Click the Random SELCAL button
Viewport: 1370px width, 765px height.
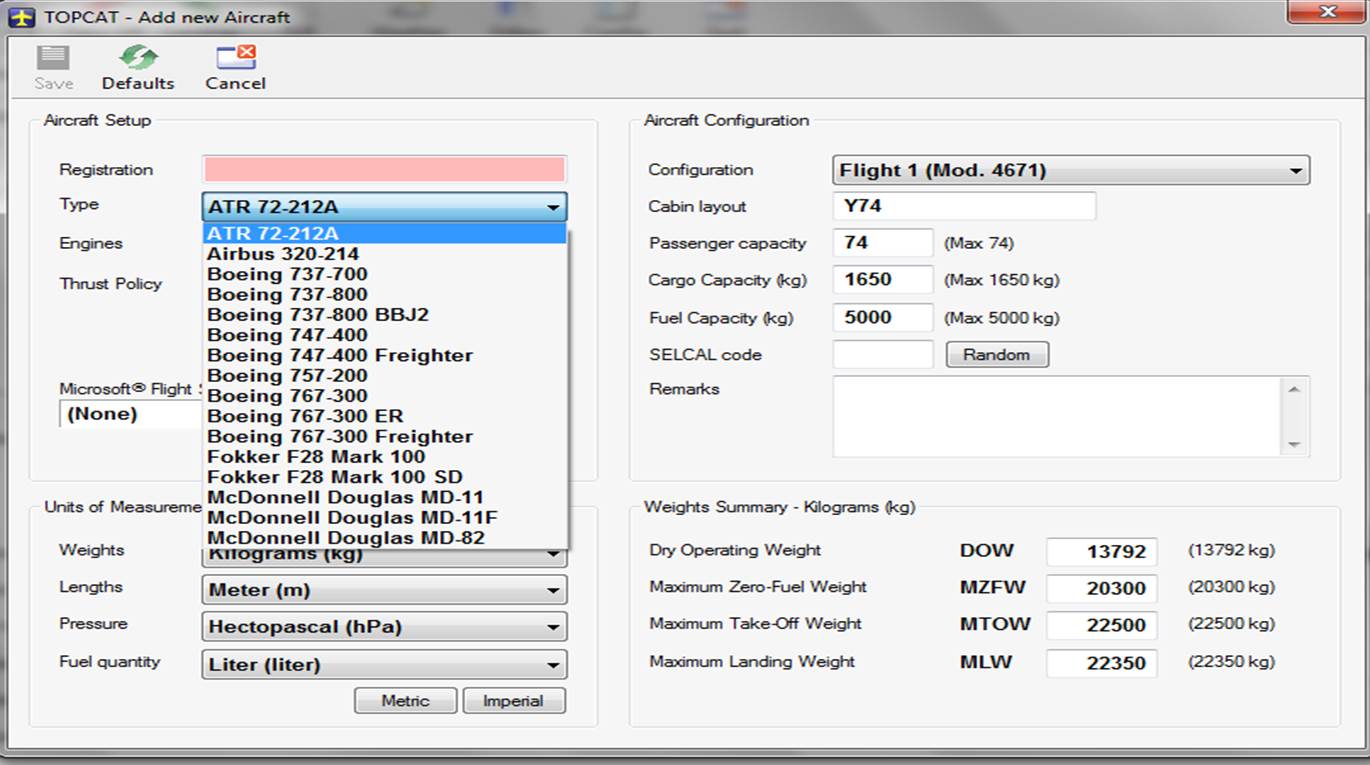click(997, 355)
